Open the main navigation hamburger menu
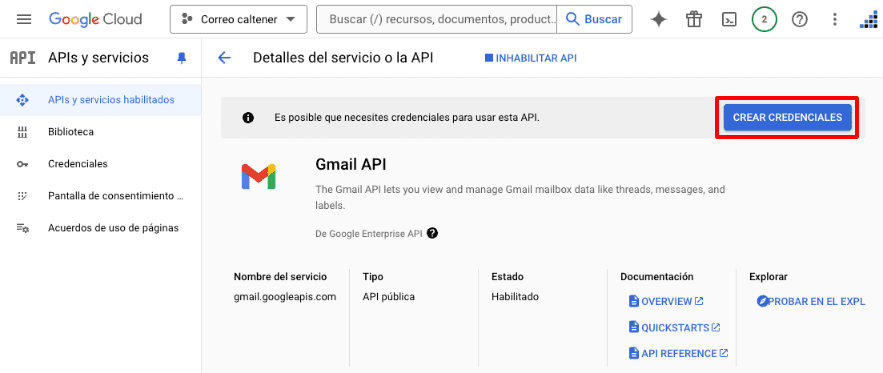The height and width of the screenshot is (373, 883). click(24, 19)
